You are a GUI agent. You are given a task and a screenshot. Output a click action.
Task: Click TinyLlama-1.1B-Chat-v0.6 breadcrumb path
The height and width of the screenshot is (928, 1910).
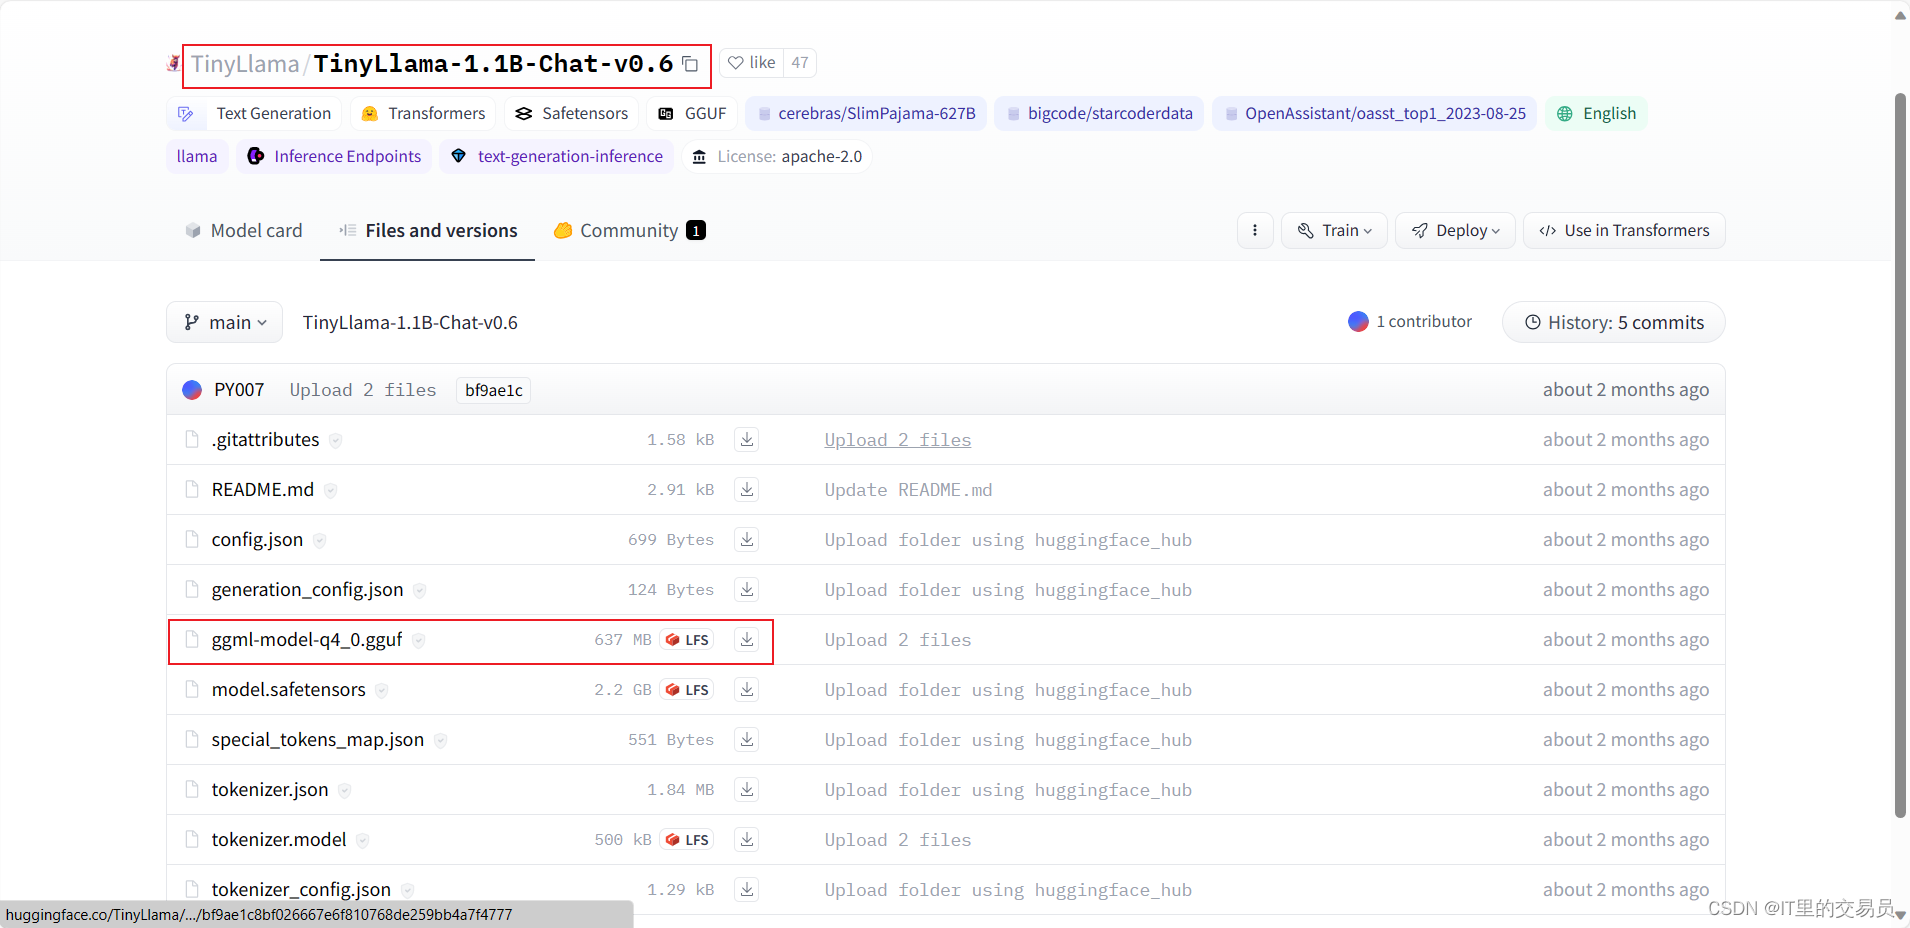click(x=410, y=322)
